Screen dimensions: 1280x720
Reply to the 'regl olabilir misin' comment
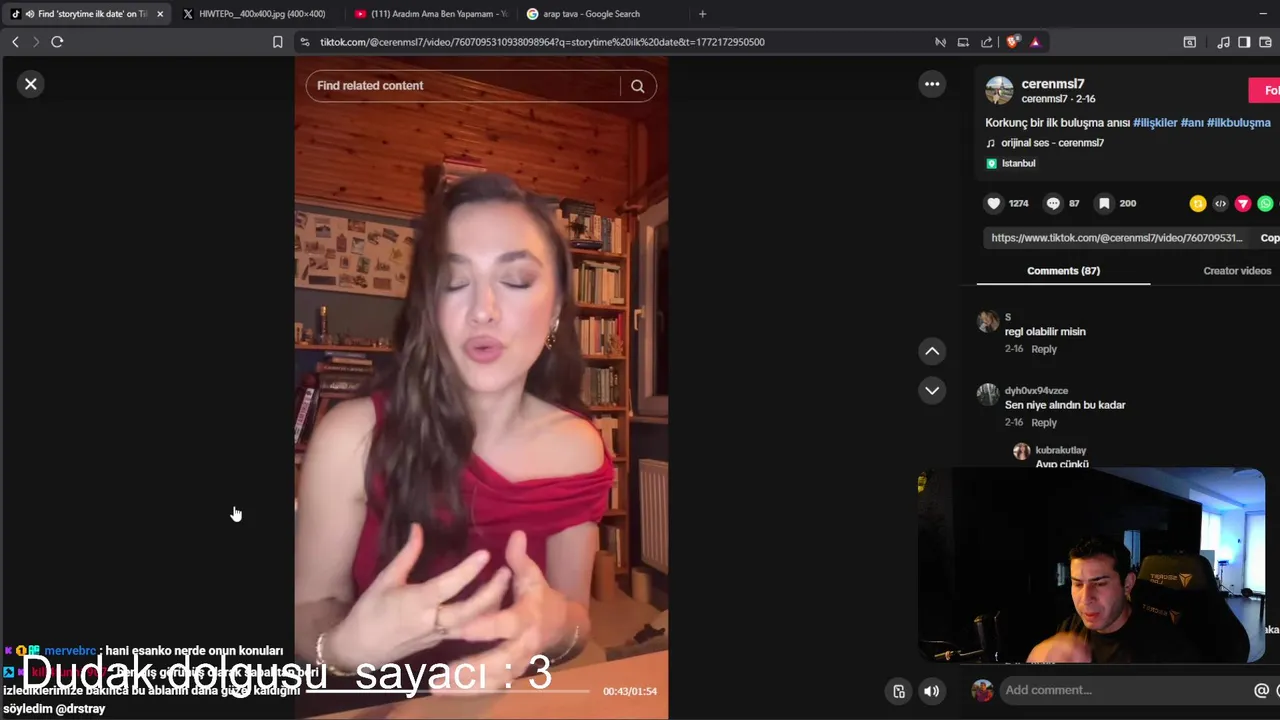click(1044, 349)
